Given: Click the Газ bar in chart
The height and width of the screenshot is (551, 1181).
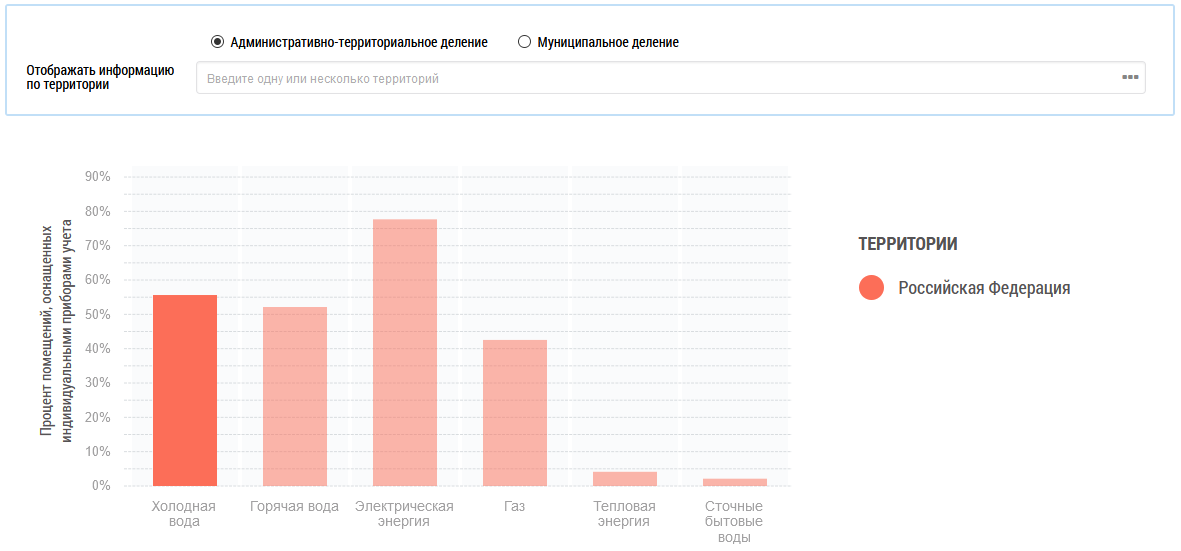Looking at the screenshot, I should tap(515, 413).
